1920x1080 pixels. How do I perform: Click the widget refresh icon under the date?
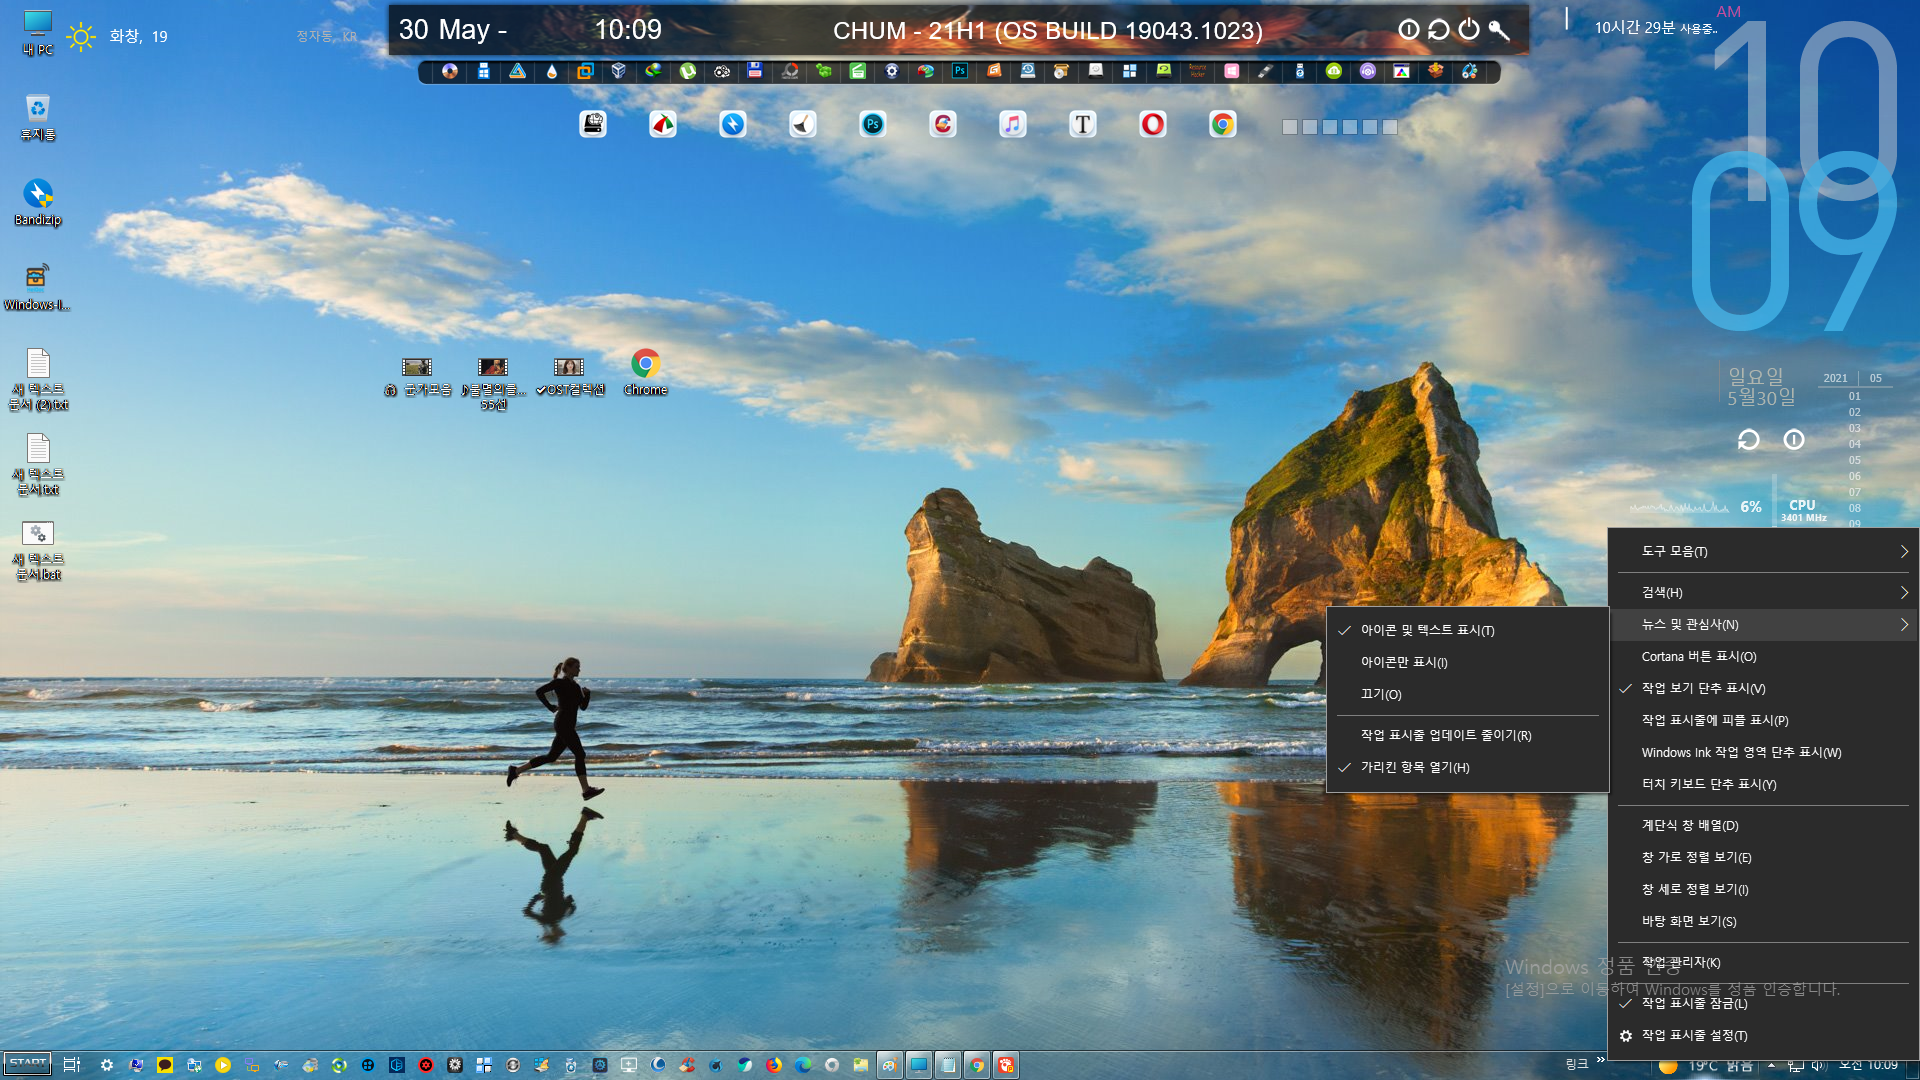tap(1748, 440)
